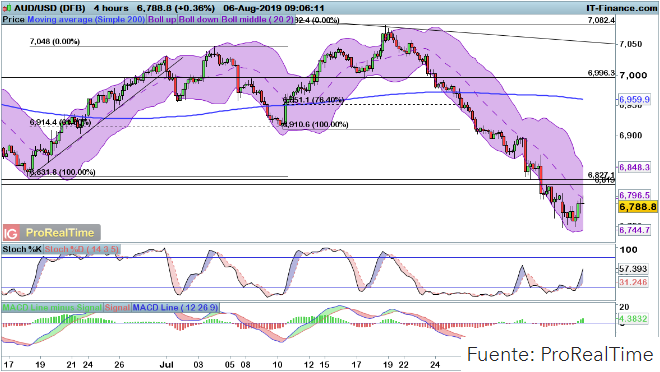Click the 26 date axis label
This screenshot has height=372, width=660.
tap(120, 364)
